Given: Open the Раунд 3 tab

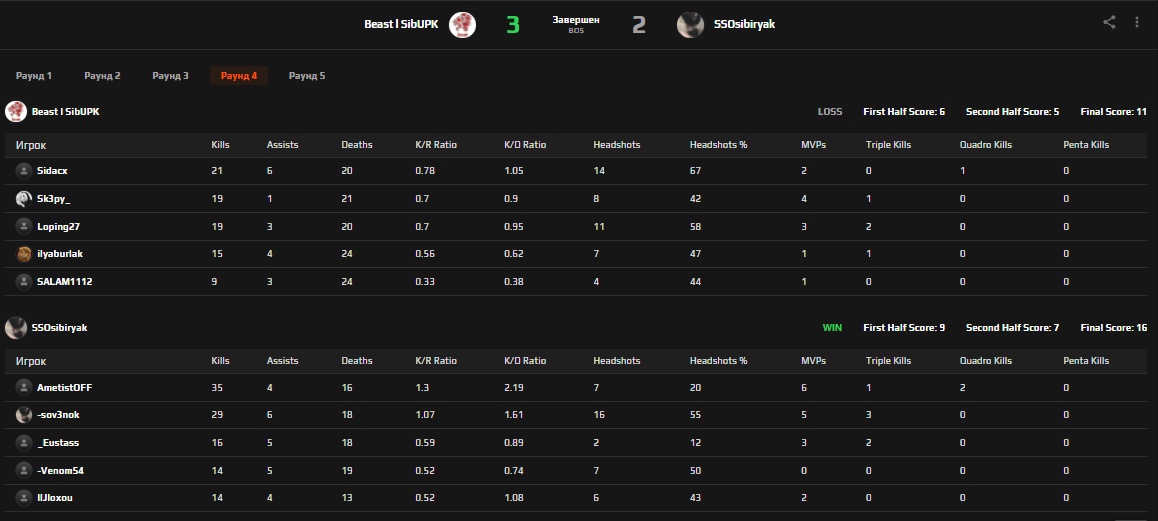Looking at the screenshot, I should [x=170, y=76].
